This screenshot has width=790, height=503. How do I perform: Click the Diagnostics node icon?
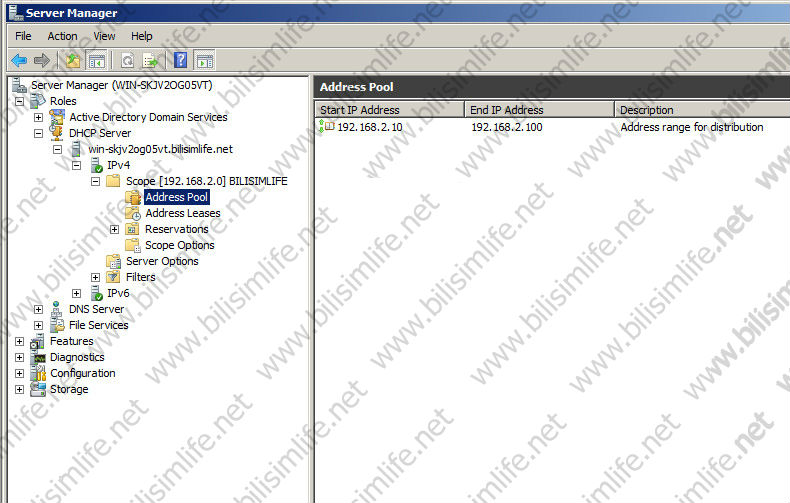[x=38, y=357]
